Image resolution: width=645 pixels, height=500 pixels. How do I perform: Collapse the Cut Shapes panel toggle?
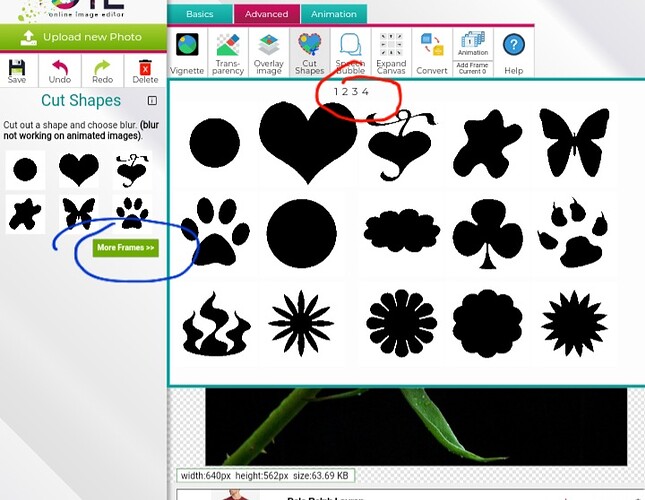click(152, 101)
